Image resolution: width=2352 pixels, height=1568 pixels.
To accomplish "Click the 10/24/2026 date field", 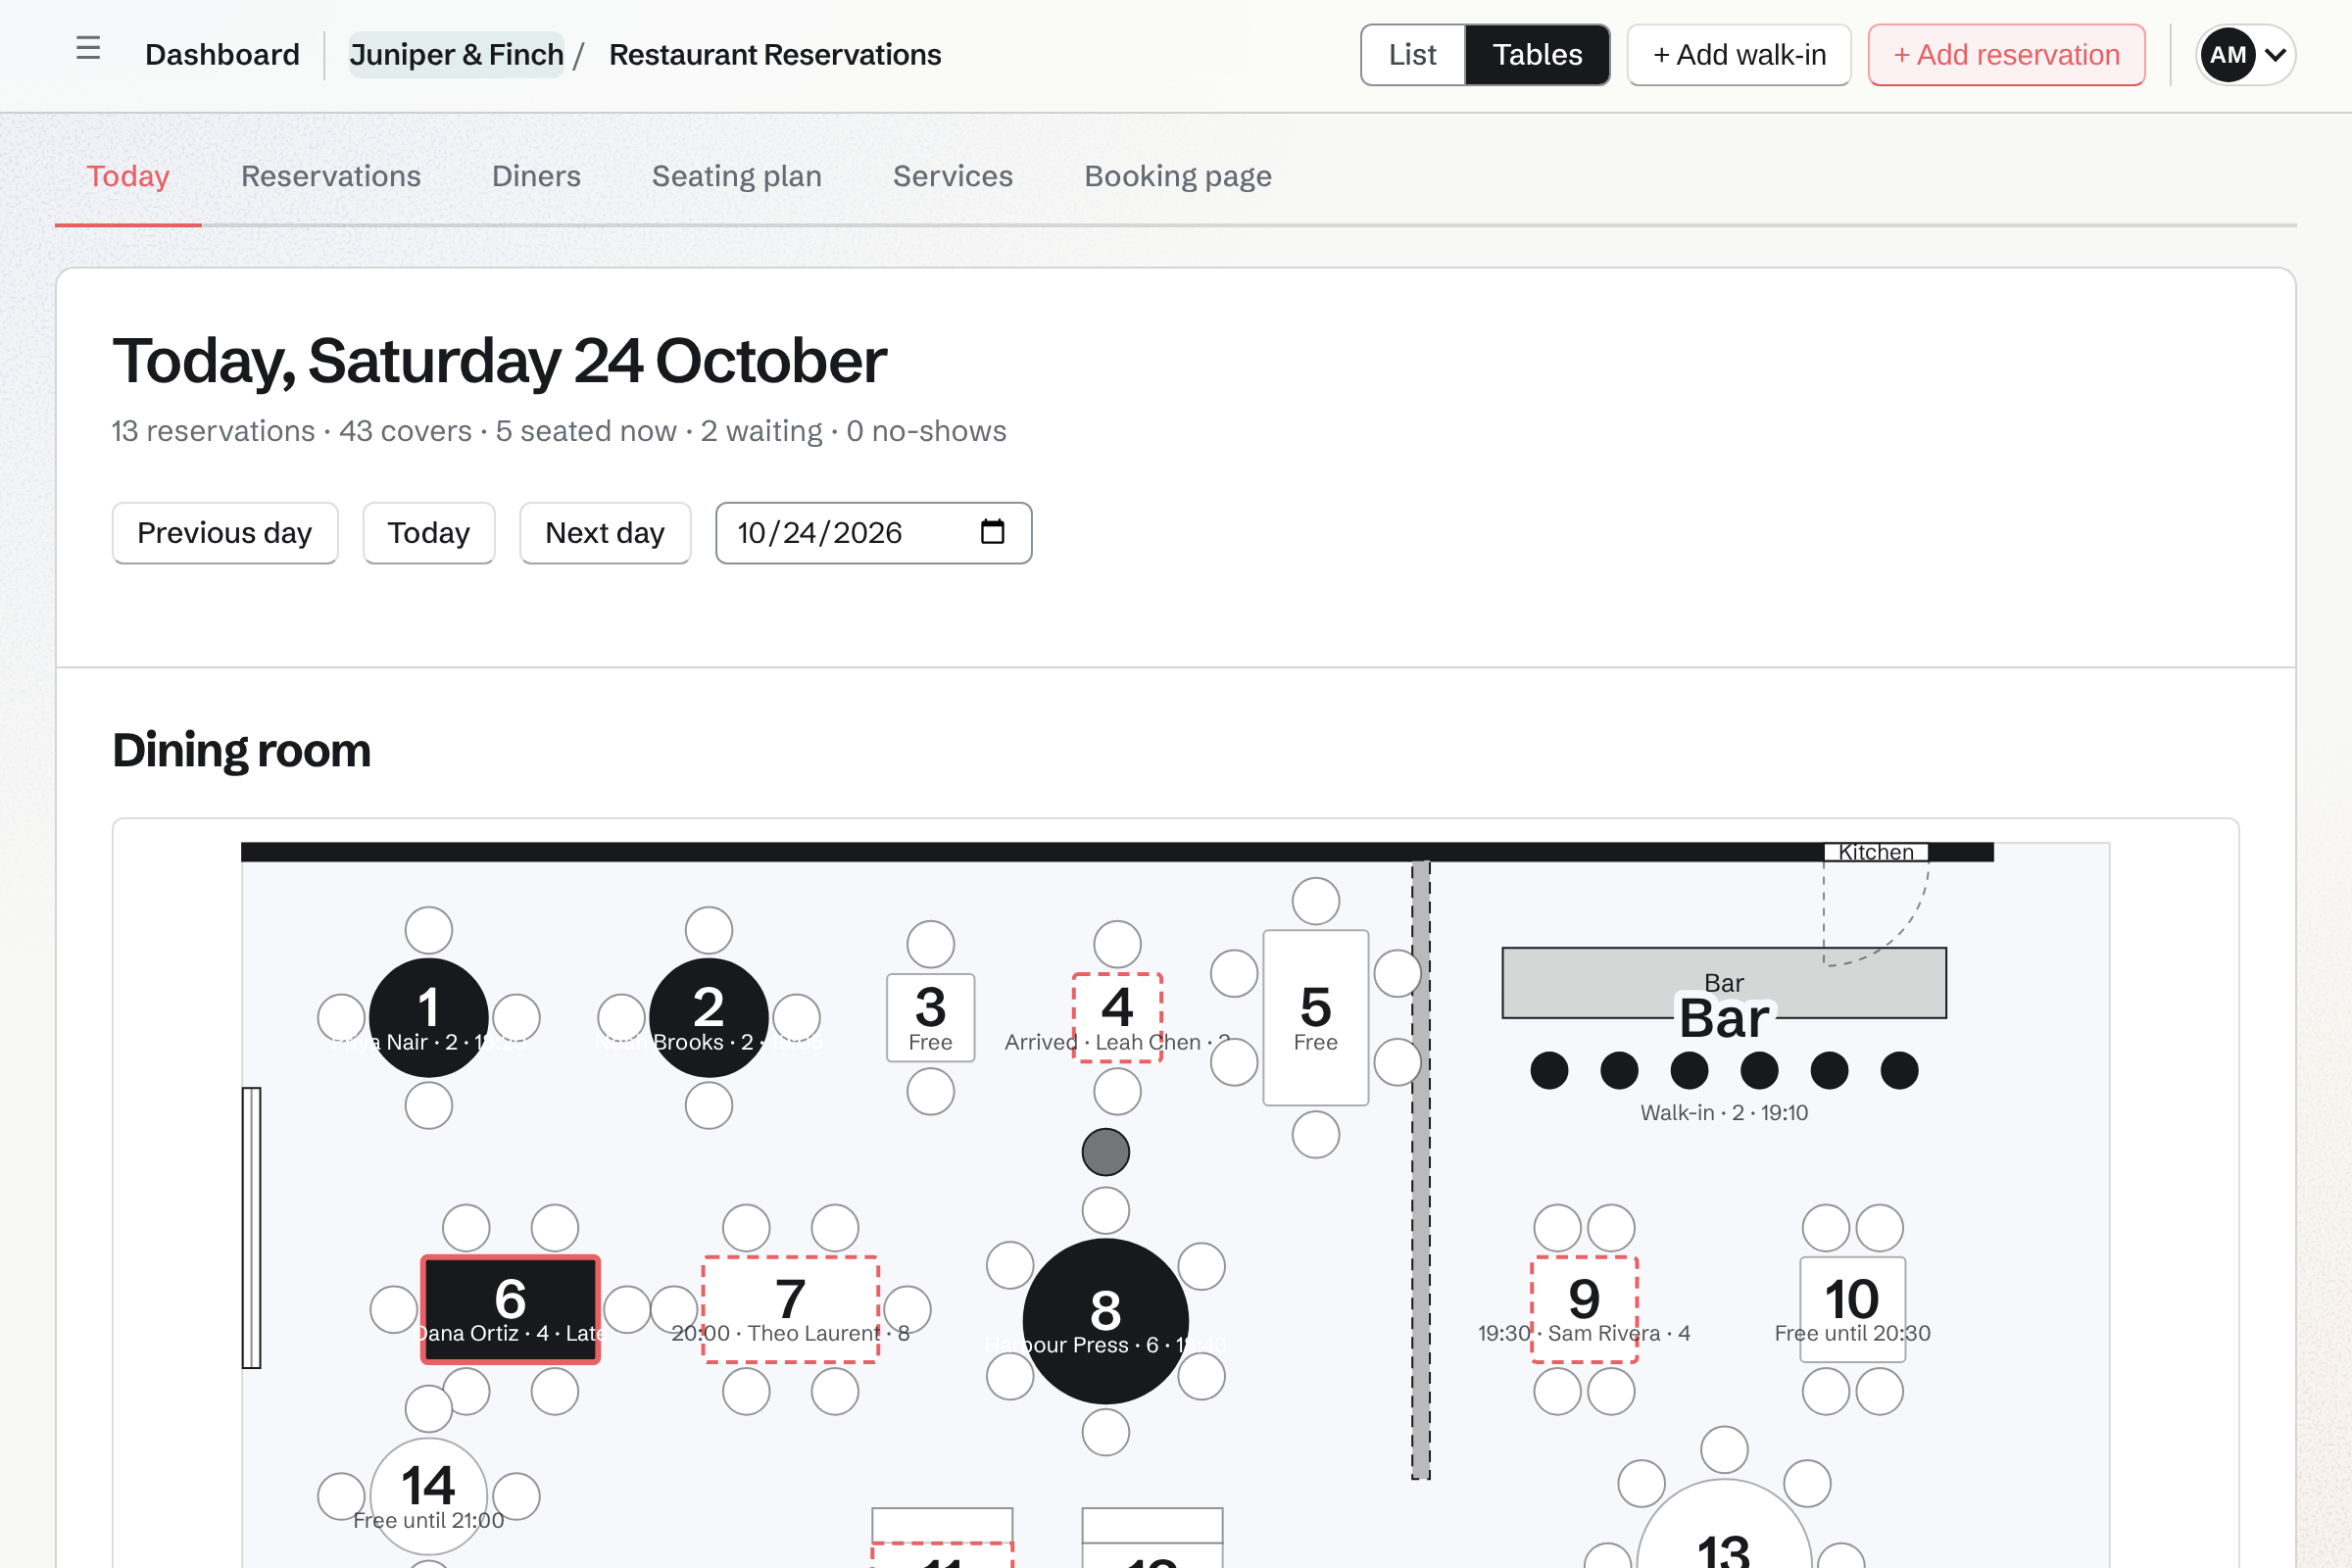I will 873,533.
